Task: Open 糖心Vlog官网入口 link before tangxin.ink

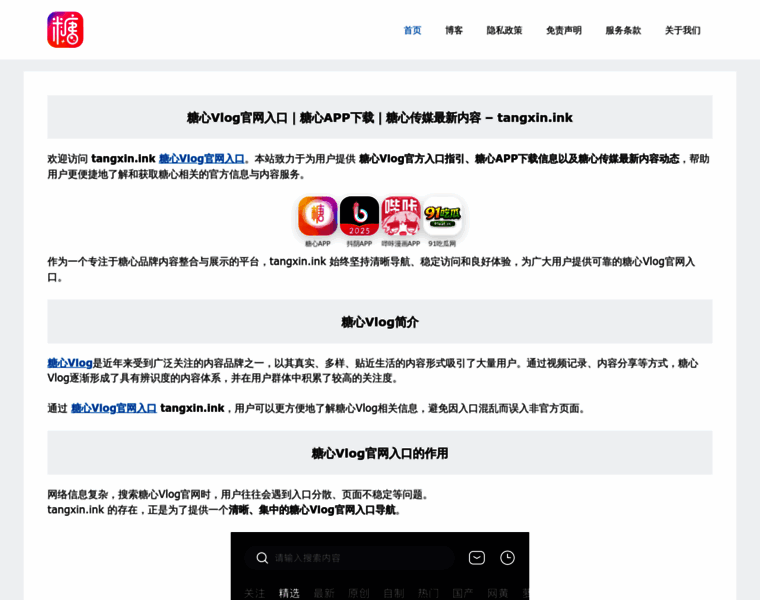Action: pos(114,408)
